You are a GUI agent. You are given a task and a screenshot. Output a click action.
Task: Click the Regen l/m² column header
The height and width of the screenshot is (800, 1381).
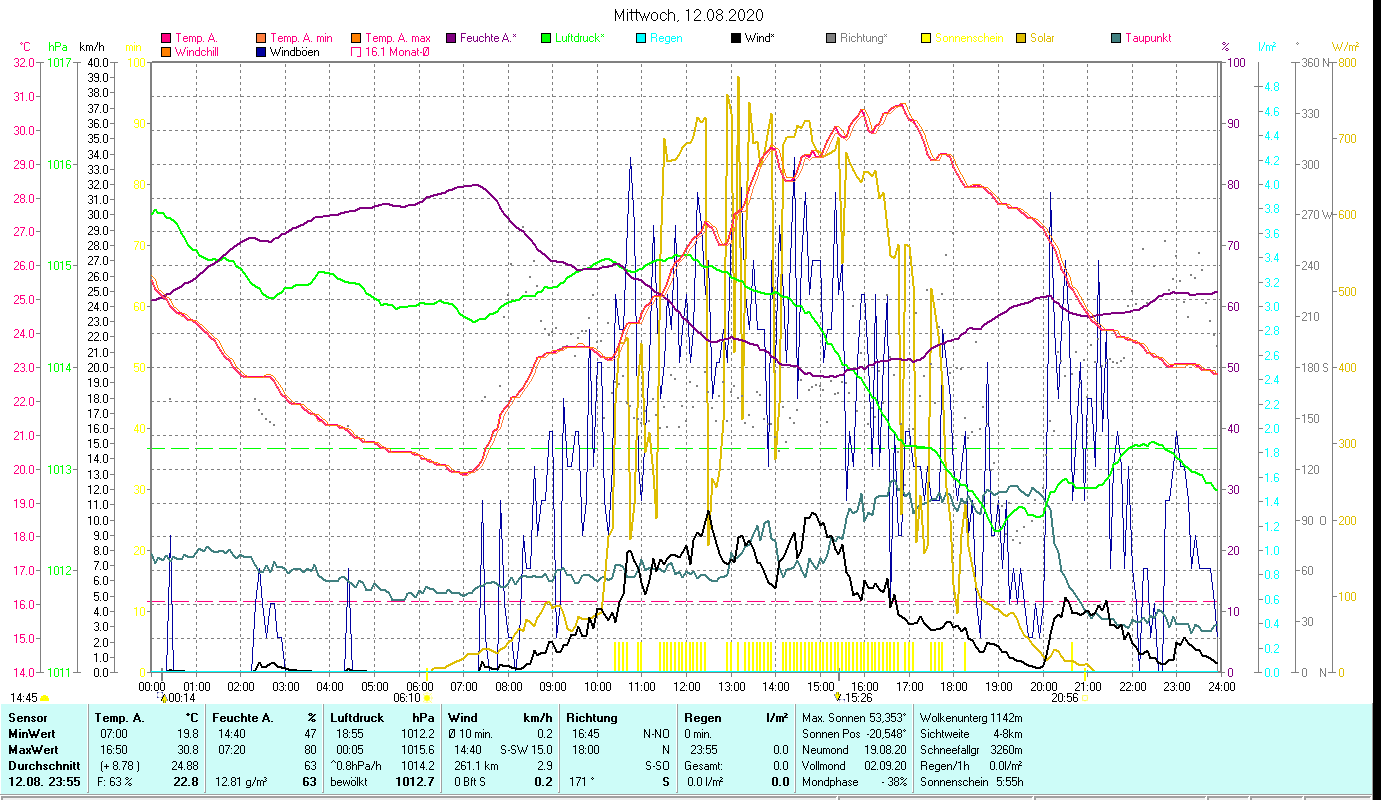[x=736, y=717]
